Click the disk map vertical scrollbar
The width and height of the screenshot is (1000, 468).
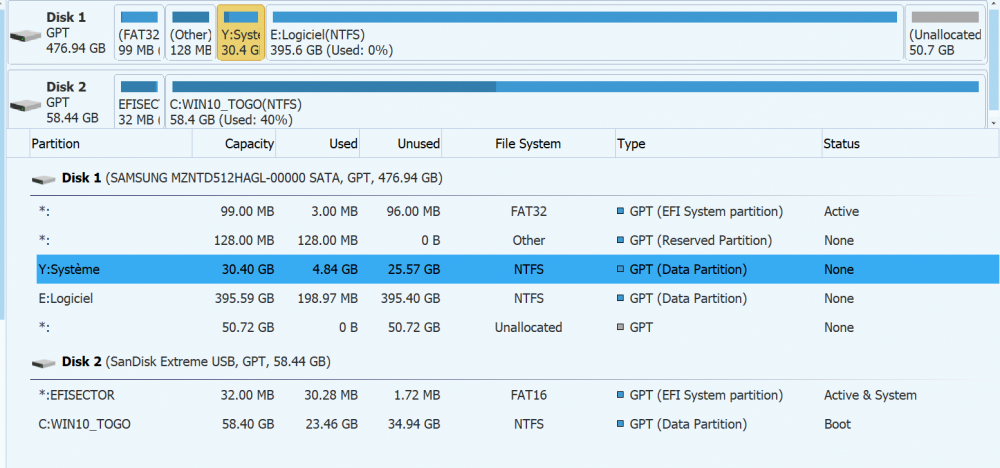pos(993,60)
